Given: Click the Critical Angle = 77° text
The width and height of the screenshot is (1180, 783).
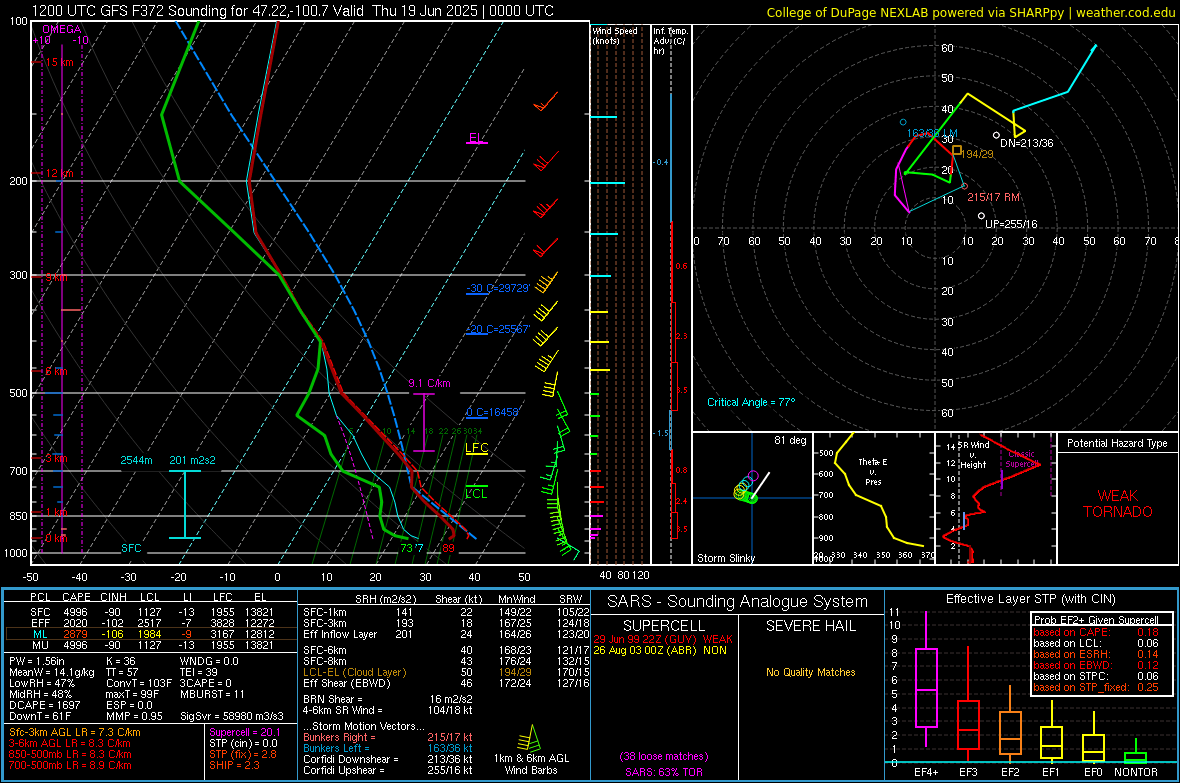Looking at the screenshot, I should tap(751, 402).
